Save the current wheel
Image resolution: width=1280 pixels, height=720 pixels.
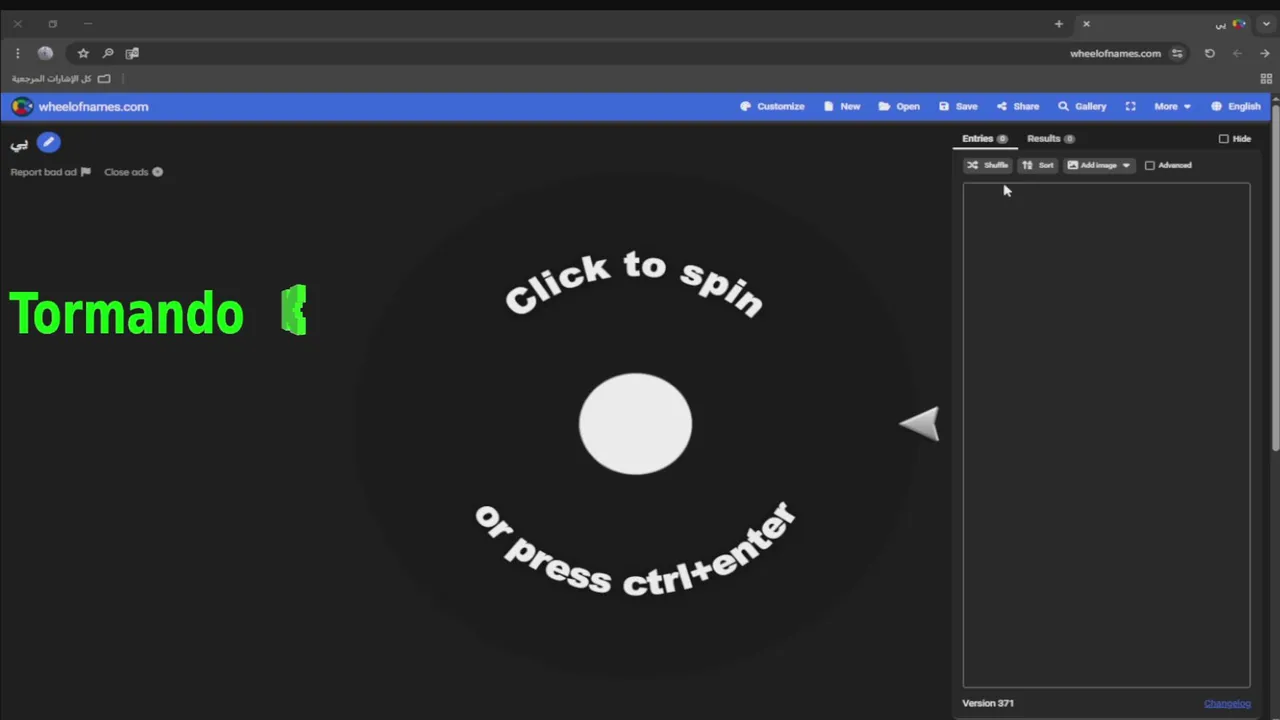pyautogui.click(x=957, y=106)
